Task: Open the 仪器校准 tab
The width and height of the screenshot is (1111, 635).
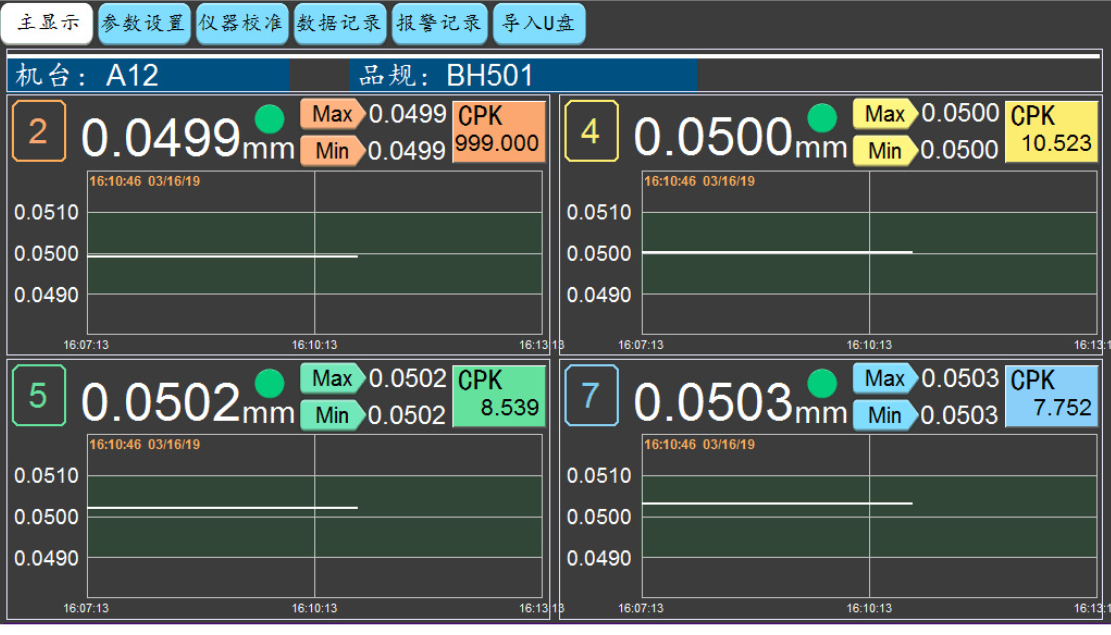Action: (x=241, y=24)
